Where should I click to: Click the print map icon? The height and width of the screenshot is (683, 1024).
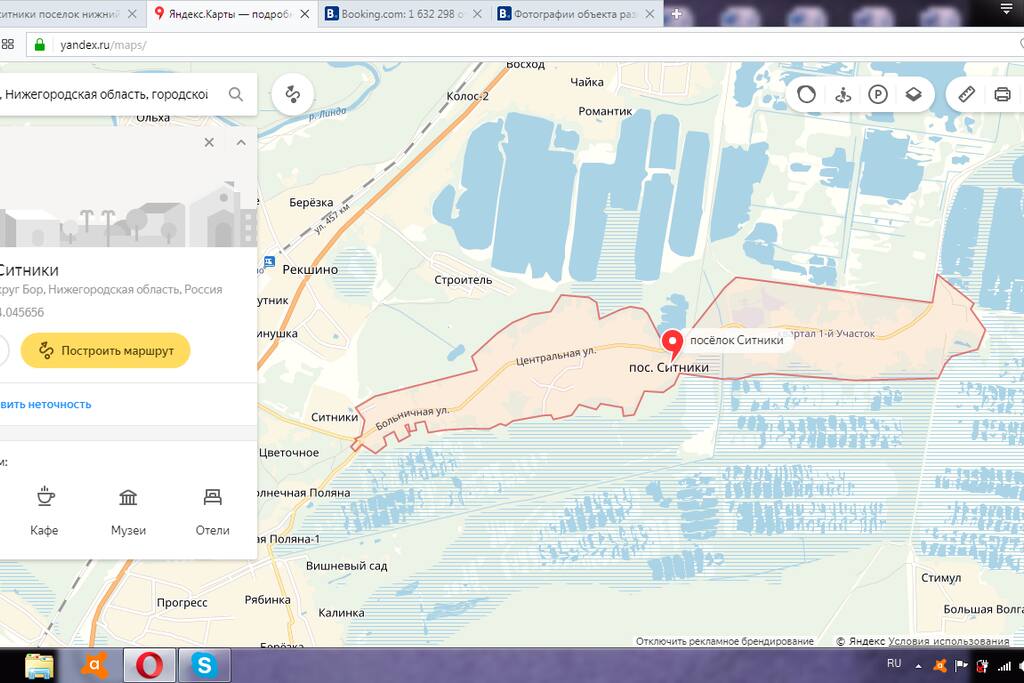click(1002, 95)
